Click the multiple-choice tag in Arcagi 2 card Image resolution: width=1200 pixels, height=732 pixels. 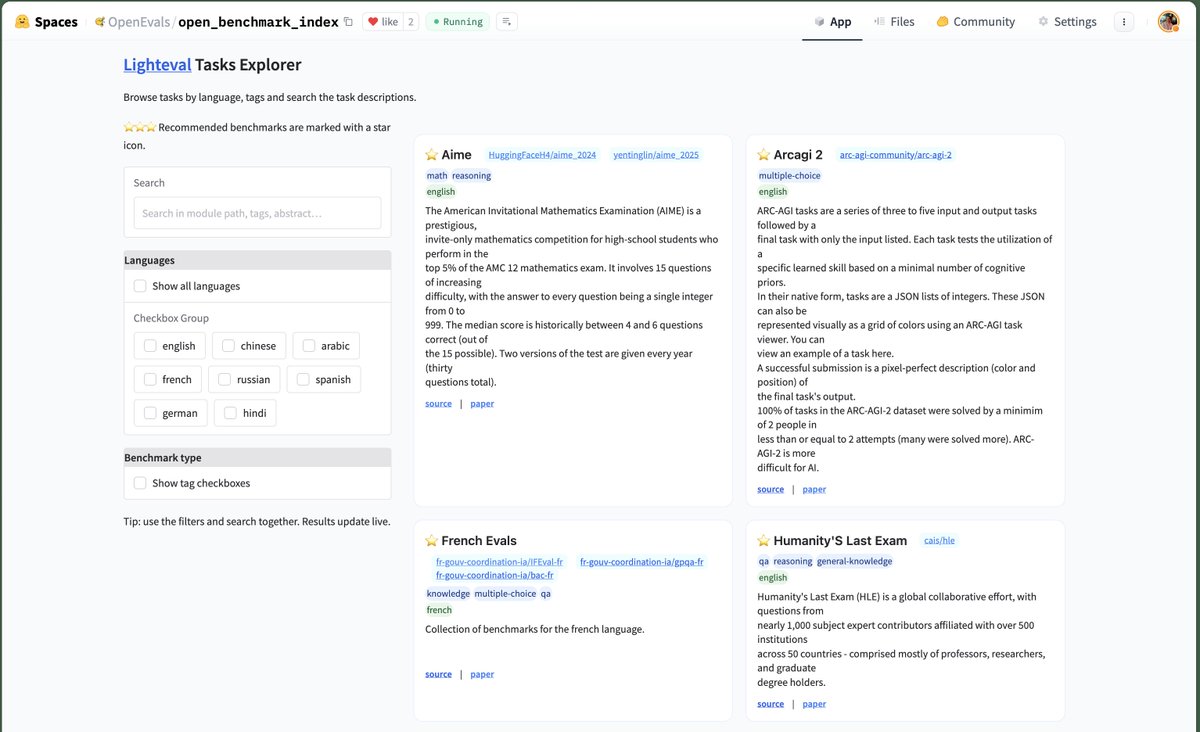click(x=789, y=176)
